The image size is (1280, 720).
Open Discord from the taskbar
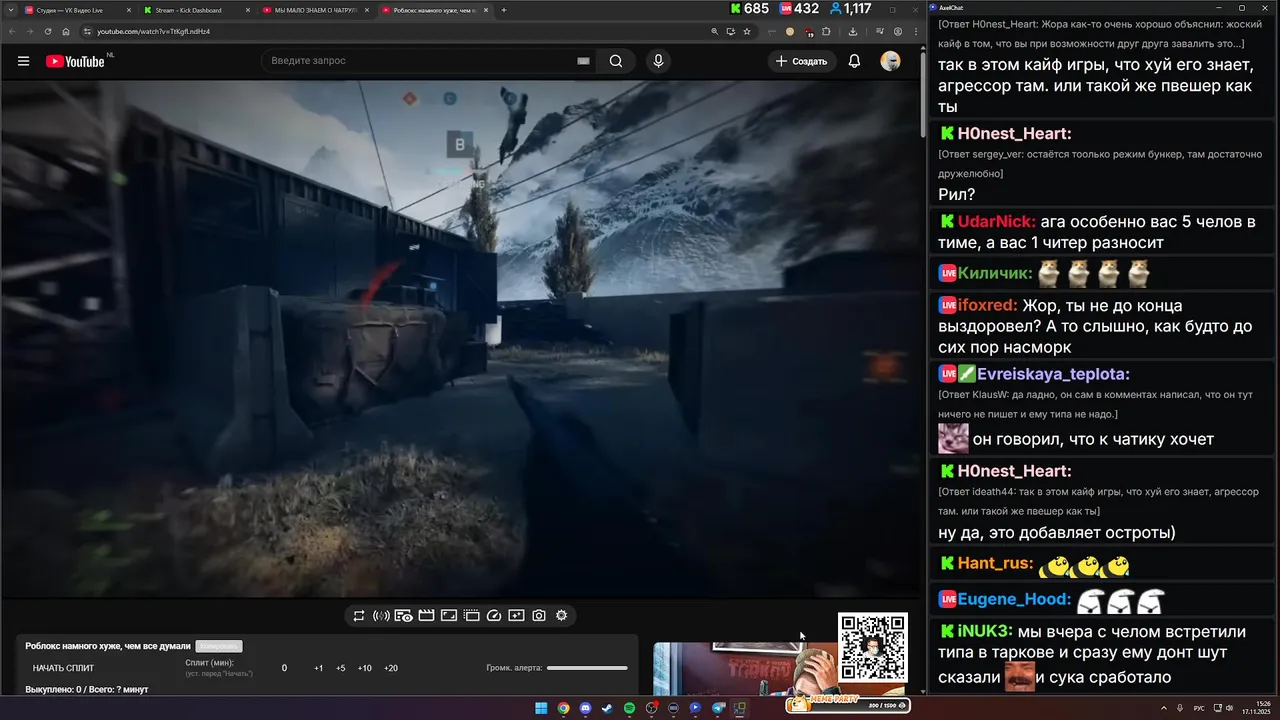(x=585, y=708)
